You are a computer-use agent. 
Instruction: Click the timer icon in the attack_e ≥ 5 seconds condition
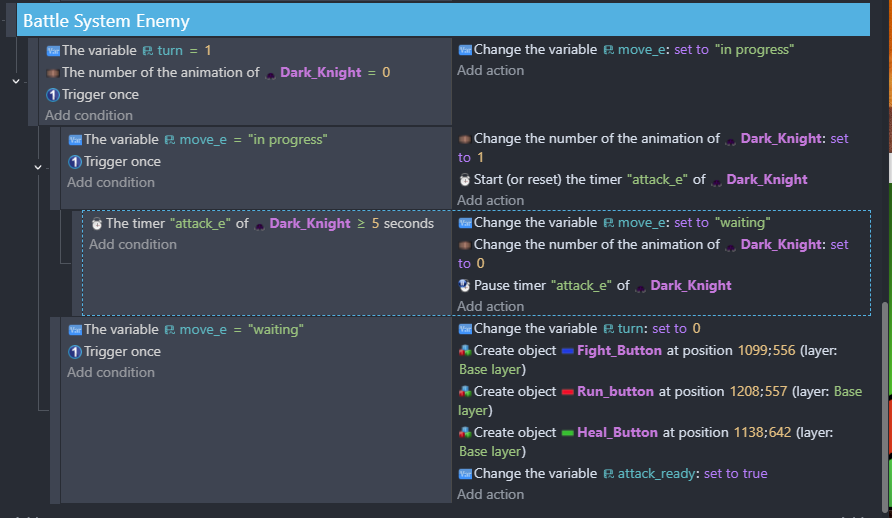(x=96, y=224)
